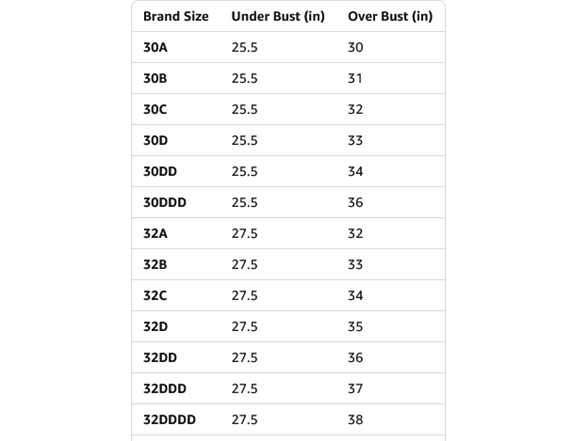
Task: Click the over bust value 31
Action: 355,78
